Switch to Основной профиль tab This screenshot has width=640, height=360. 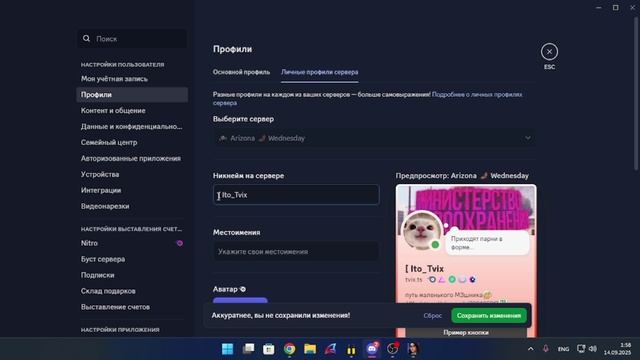241,72
